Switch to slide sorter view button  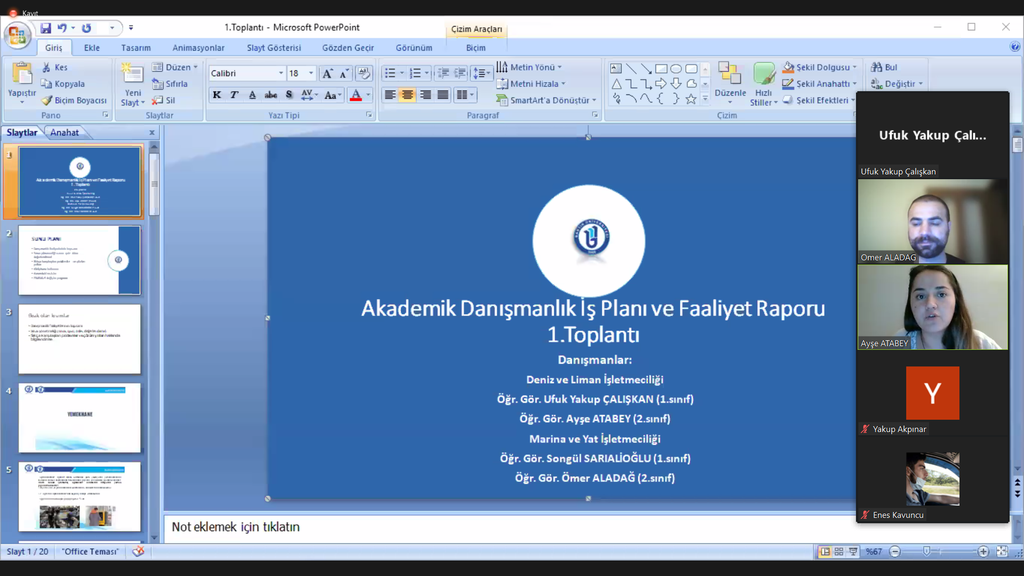839,552
